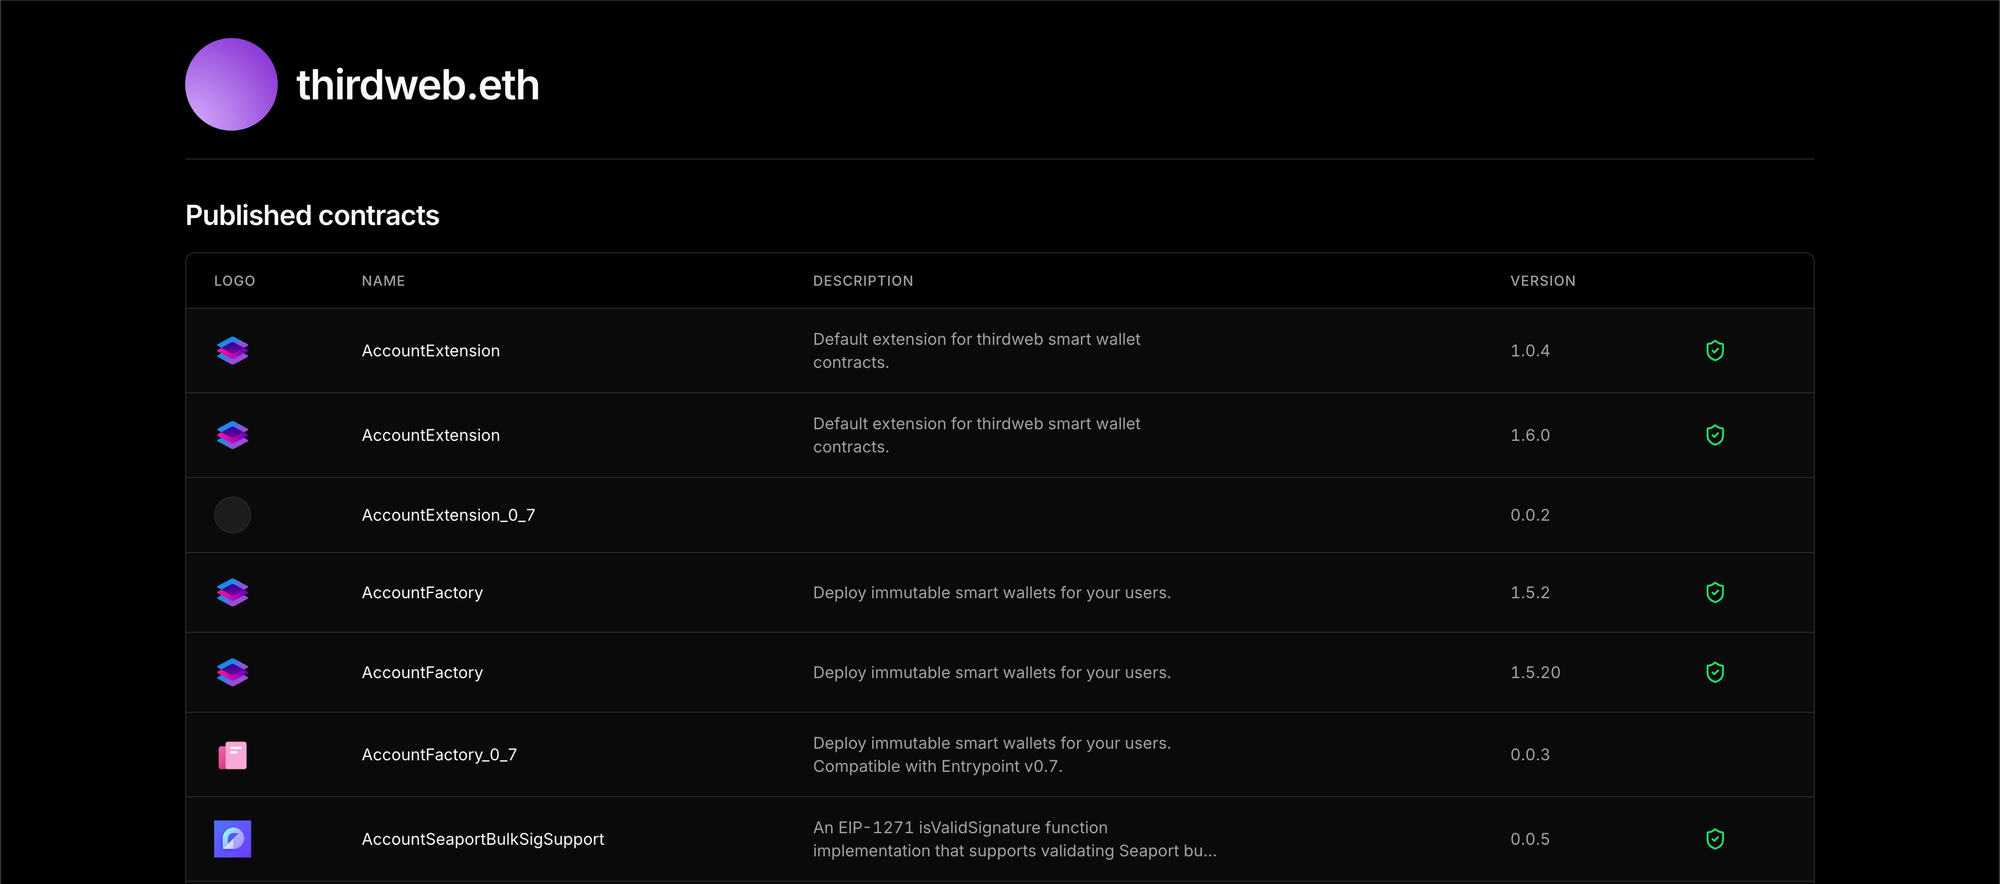Click the thirdweb.eth purple avatar
This screenshot has height=884, width=2000.
[231, 85]
